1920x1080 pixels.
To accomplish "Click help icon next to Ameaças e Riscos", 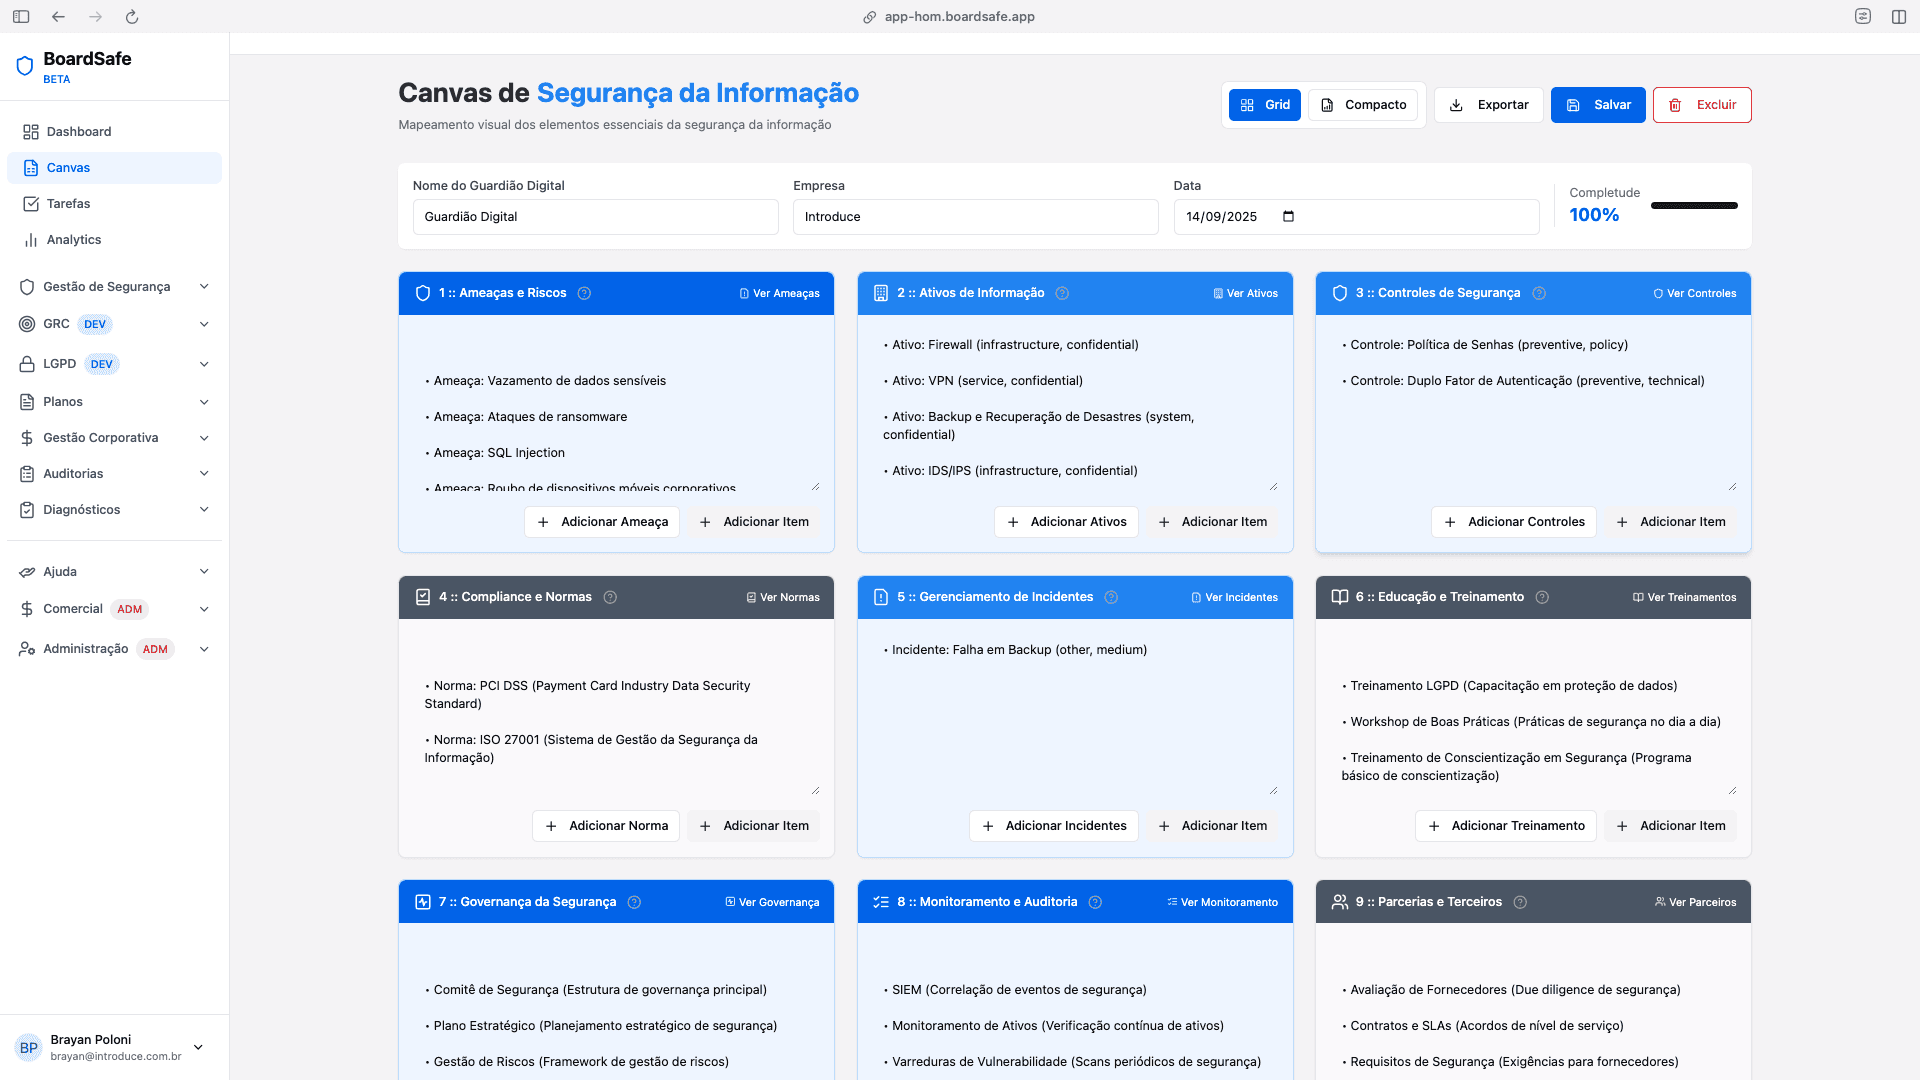I will pos(584,293).
